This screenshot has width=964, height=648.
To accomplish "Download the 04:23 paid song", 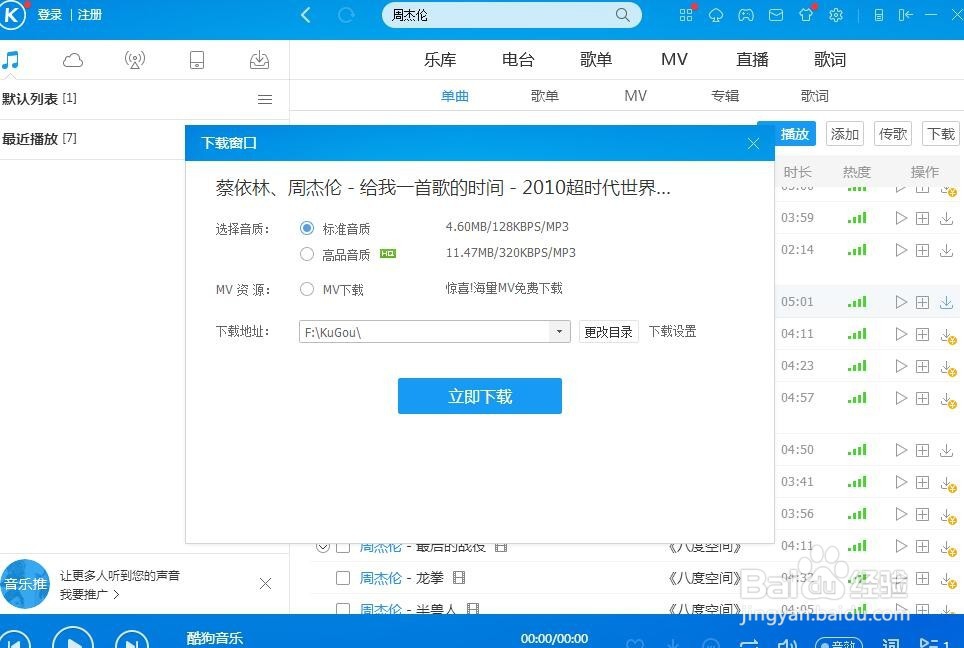I will point(947,367).
